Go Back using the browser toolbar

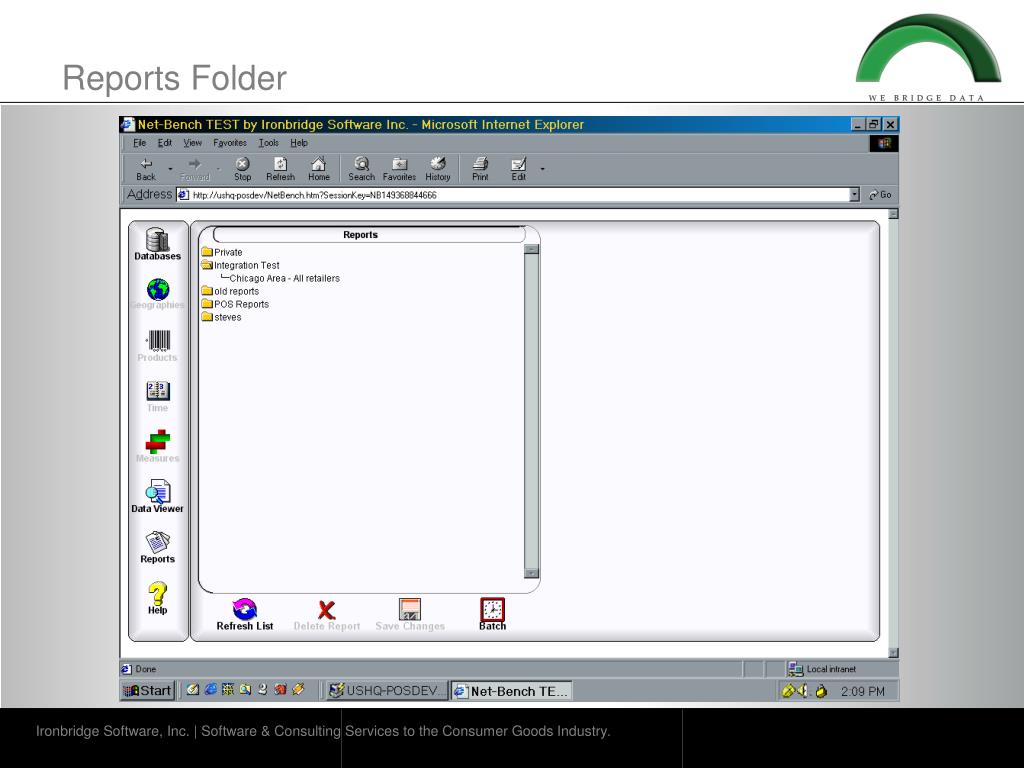146,168
